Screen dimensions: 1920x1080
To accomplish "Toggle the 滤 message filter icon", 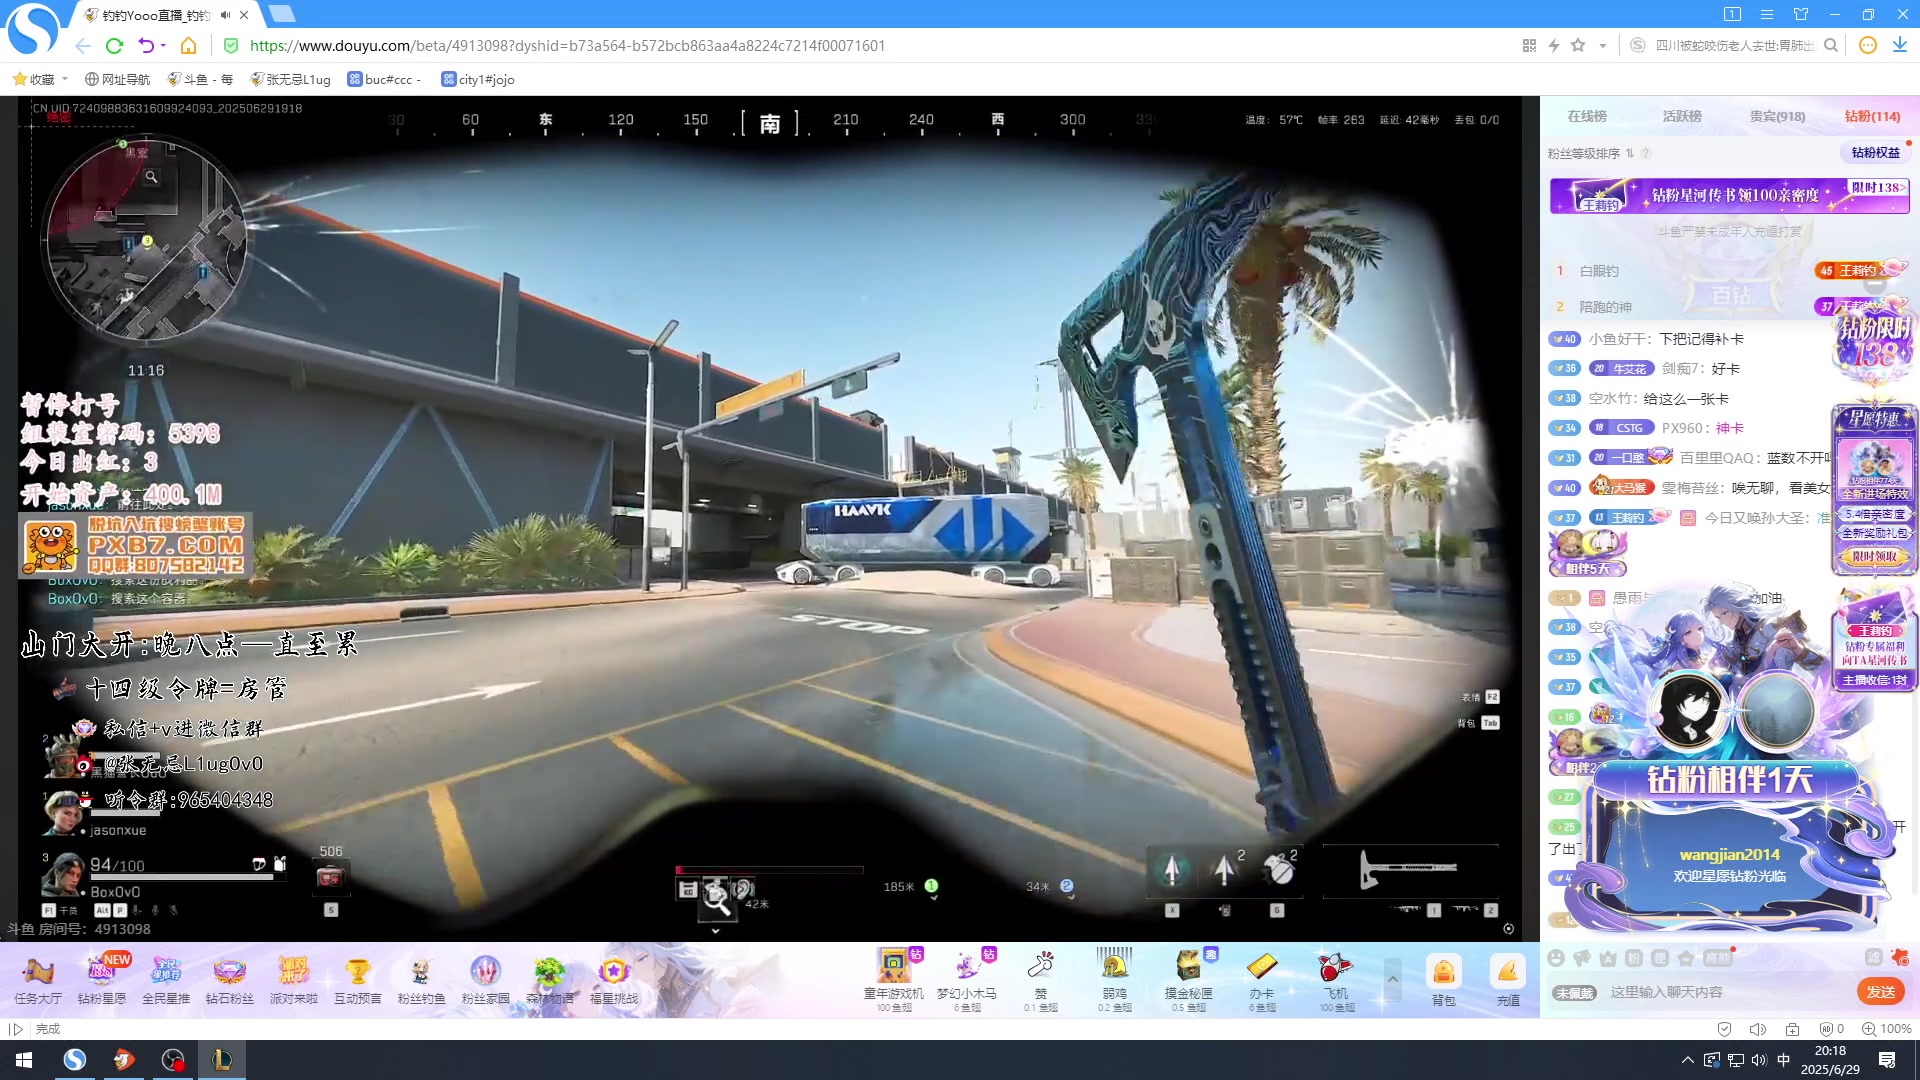I will [1873, 958].
